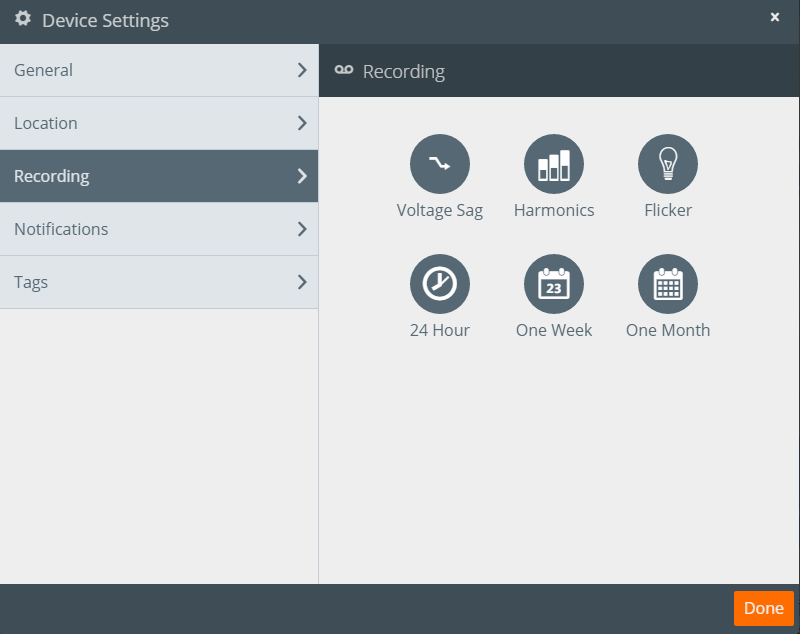Select the Voltage Sag recording icon
The image size is (800, 634).
coord(440,163)
